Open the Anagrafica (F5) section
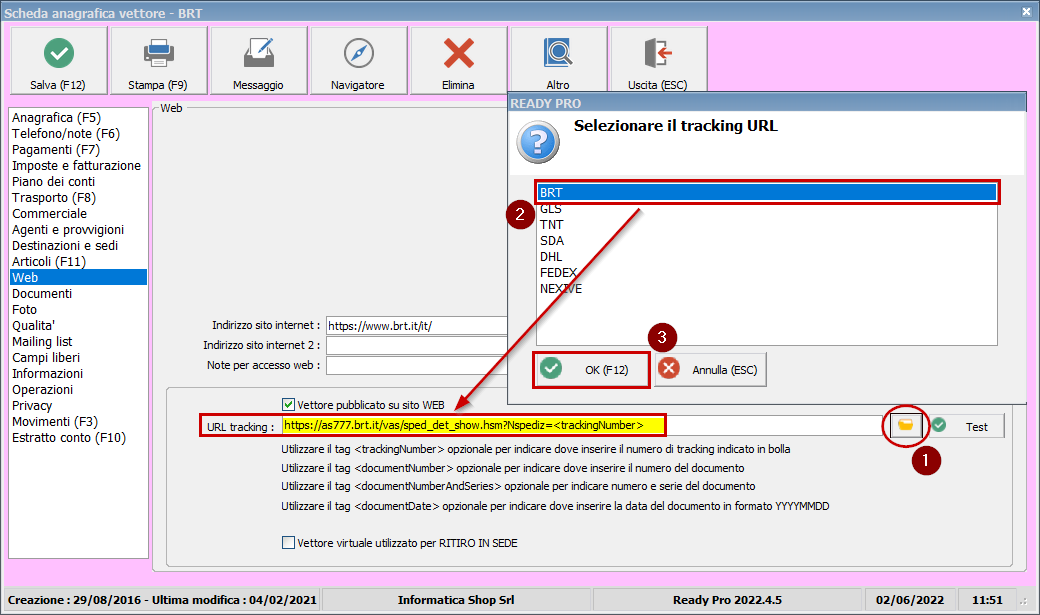Screen dimensions: 1040x615 78,117
